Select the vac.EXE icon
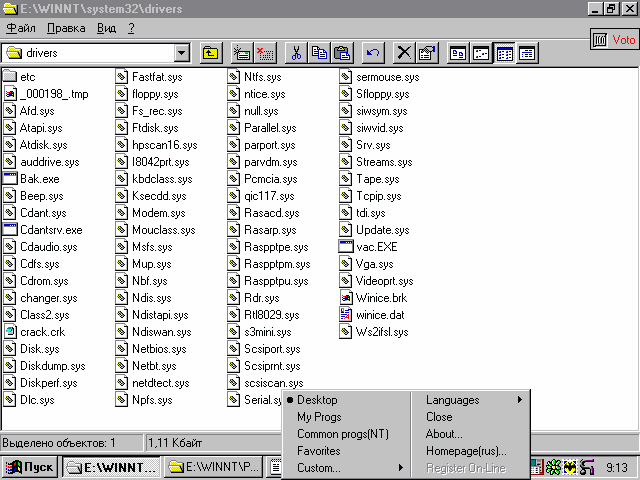The image size is (640, 480). pyautogui.click(x=346, y=247)
